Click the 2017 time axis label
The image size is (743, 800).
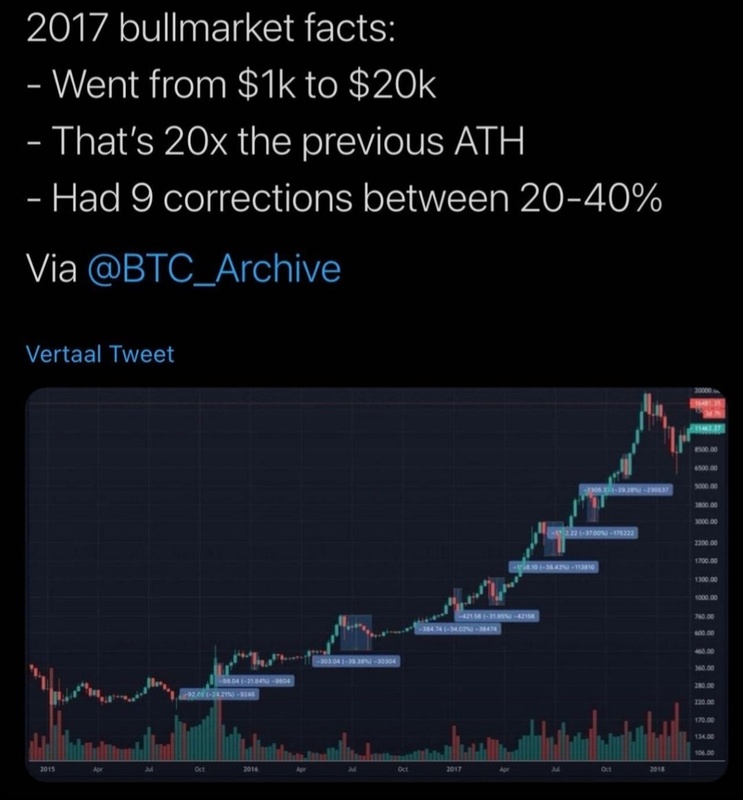(x=453, y=771)
